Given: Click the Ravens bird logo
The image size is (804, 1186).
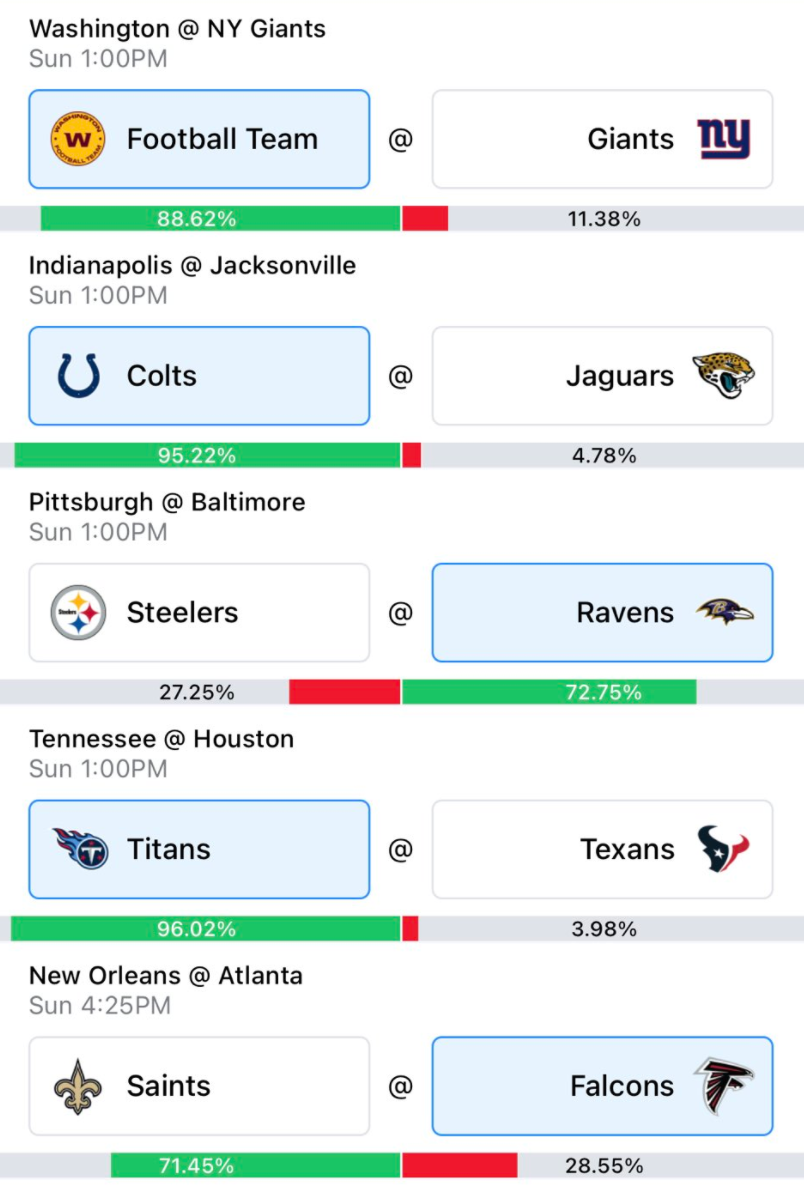Looking at the screenshot, I should click(725, 612).
